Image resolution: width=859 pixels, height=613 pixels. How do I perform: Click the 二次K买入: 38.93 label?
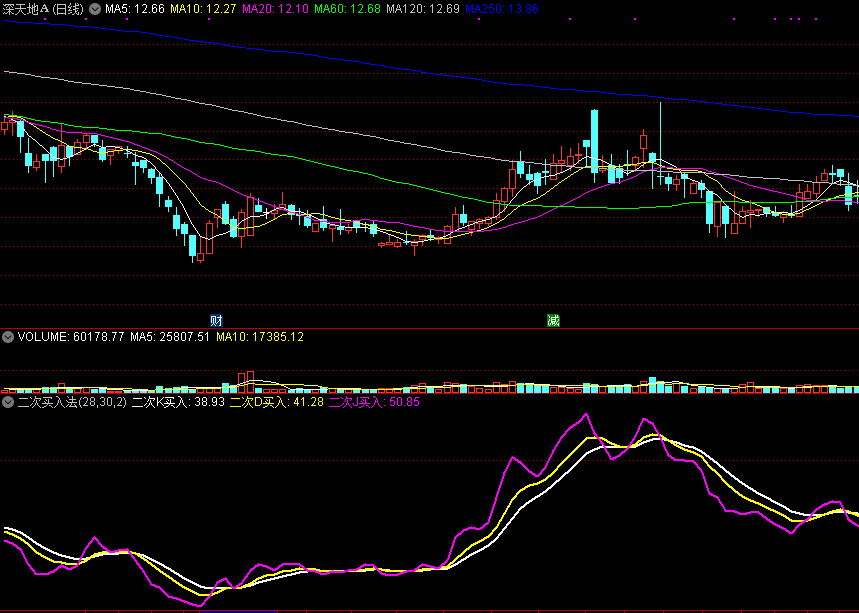point(179,402)
